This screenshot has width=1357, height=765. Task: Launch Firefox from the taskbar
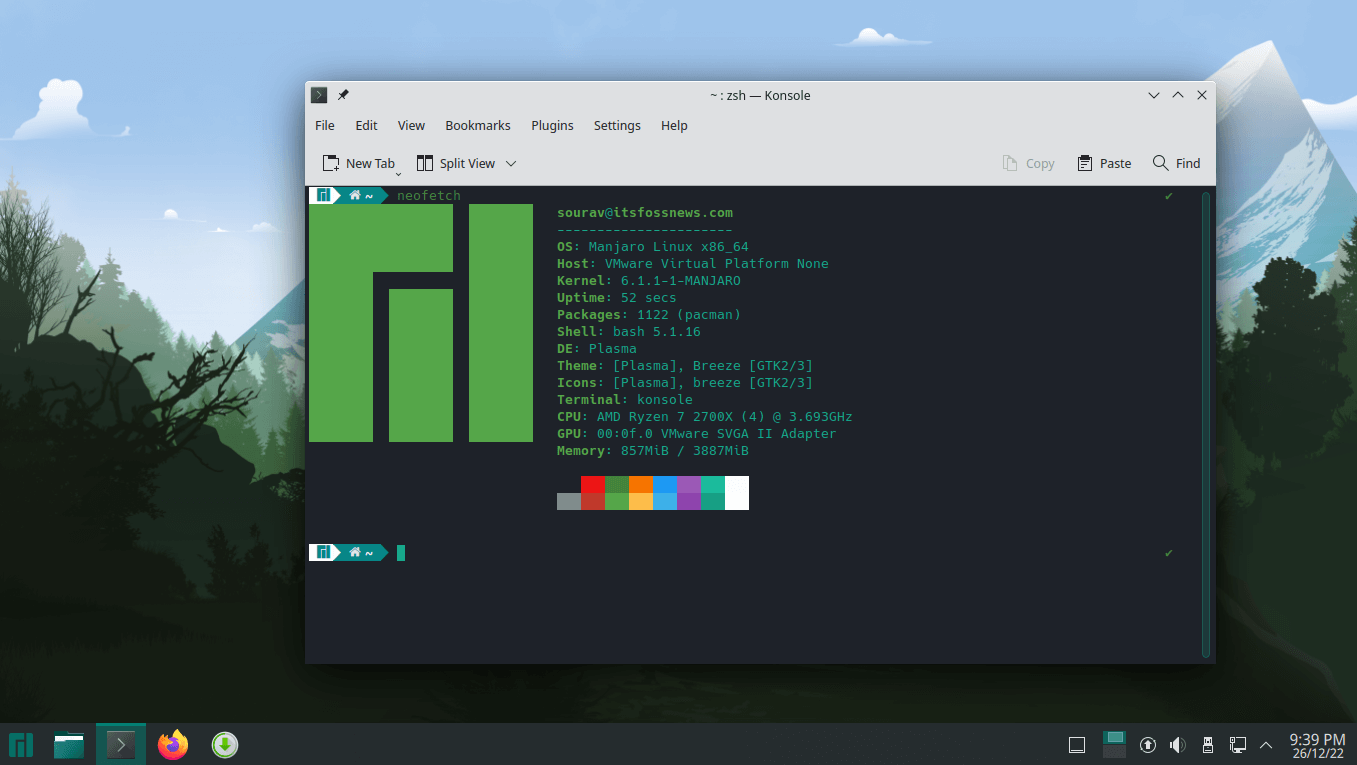pyautogui.click(x=172, y=744)
